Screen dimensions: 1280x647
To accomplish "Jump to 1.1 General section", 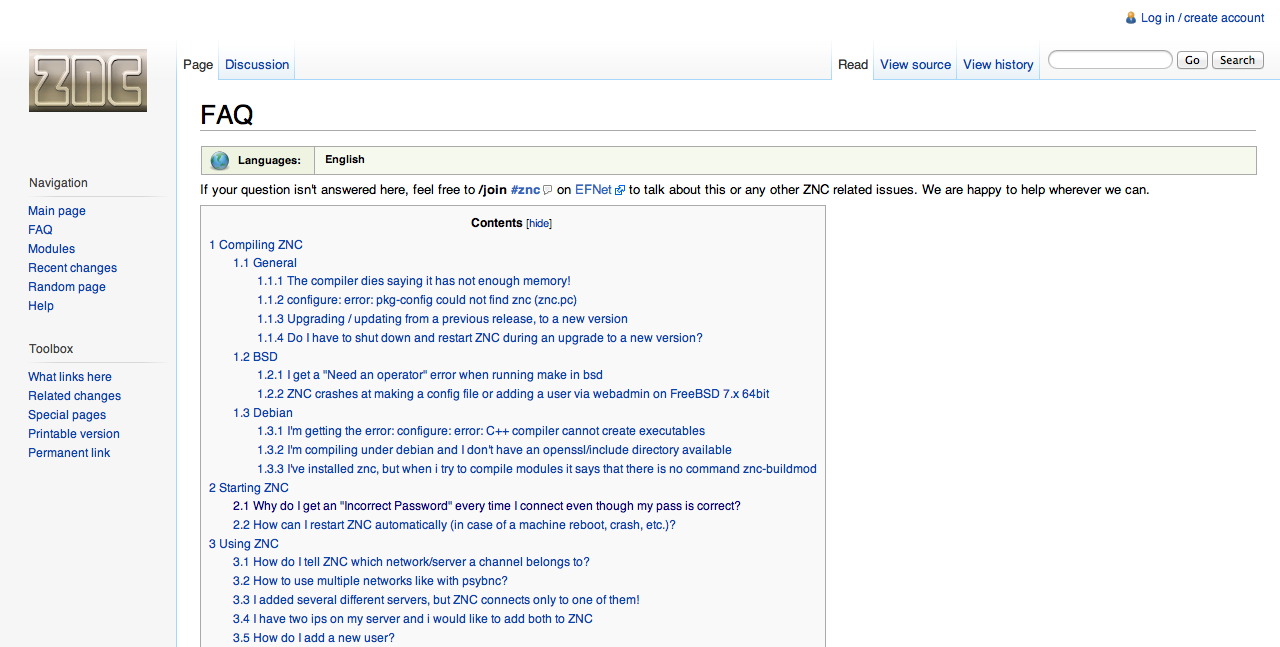I will tap(265, 263).
